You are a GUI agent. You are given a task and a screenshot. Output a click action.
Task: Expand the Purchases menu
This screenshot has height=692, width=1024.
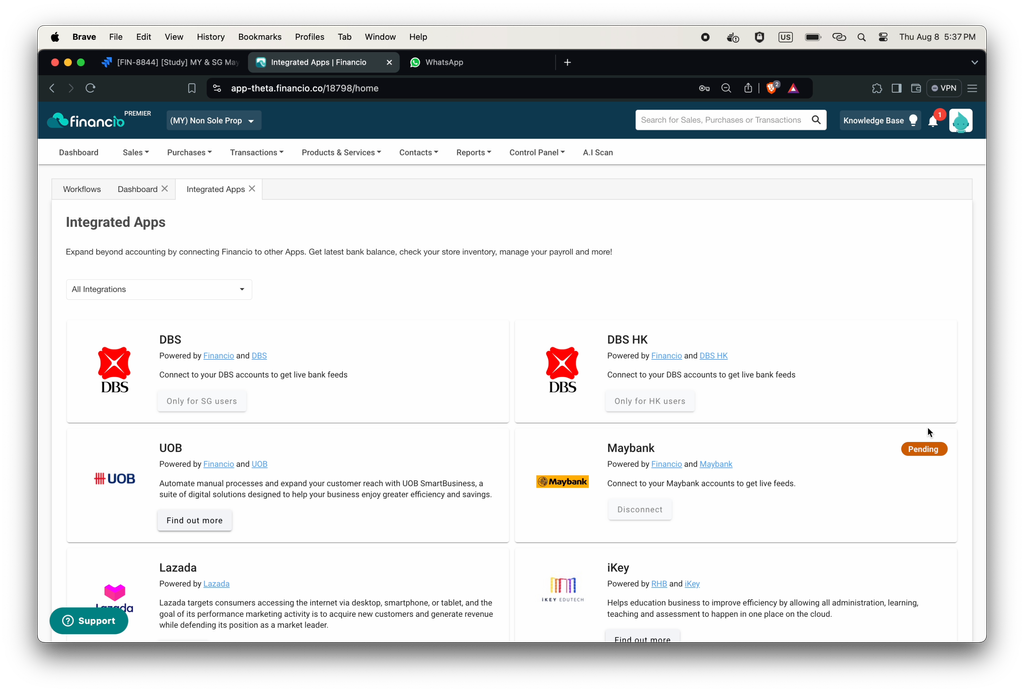pos(189,153)
